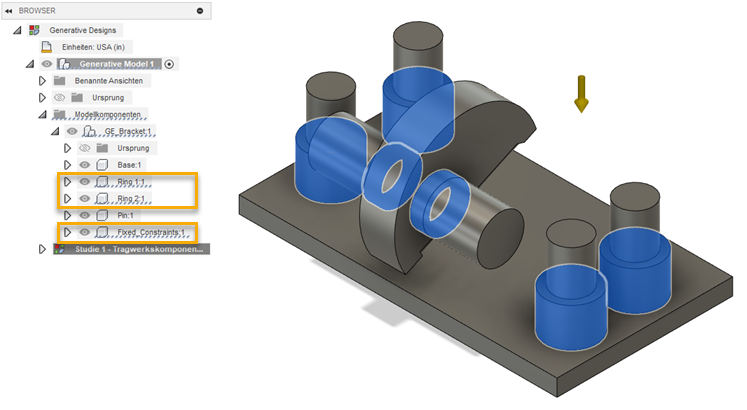
Task: Activate Generative Model 1 radio button
Action: (x=169, y=64)
